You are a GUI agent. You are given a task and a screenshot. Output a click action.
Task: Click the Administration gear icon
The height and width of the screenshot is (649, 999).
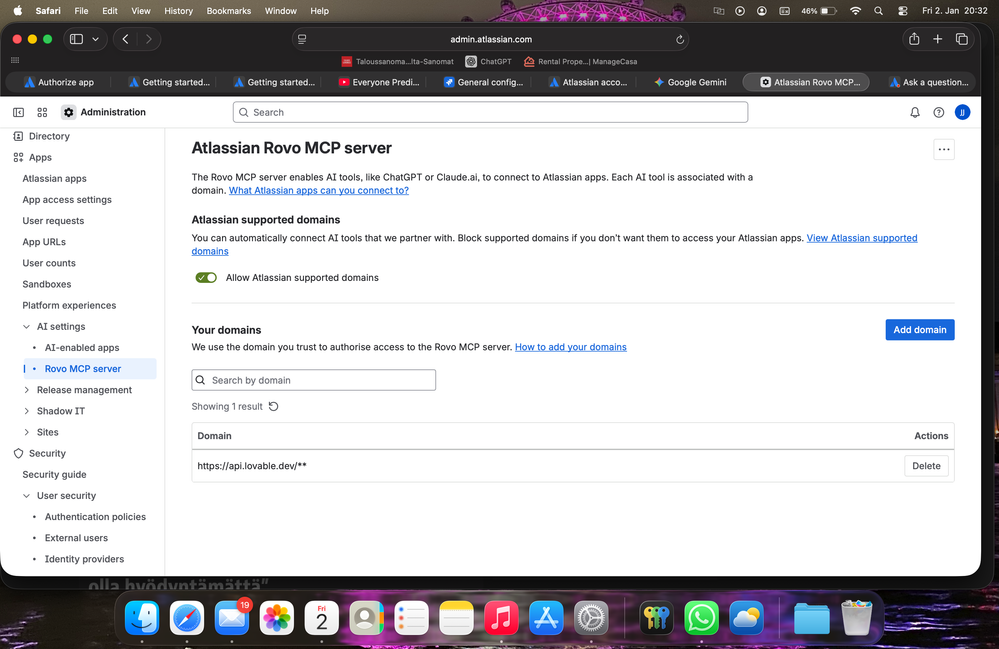tap(68, 112)
